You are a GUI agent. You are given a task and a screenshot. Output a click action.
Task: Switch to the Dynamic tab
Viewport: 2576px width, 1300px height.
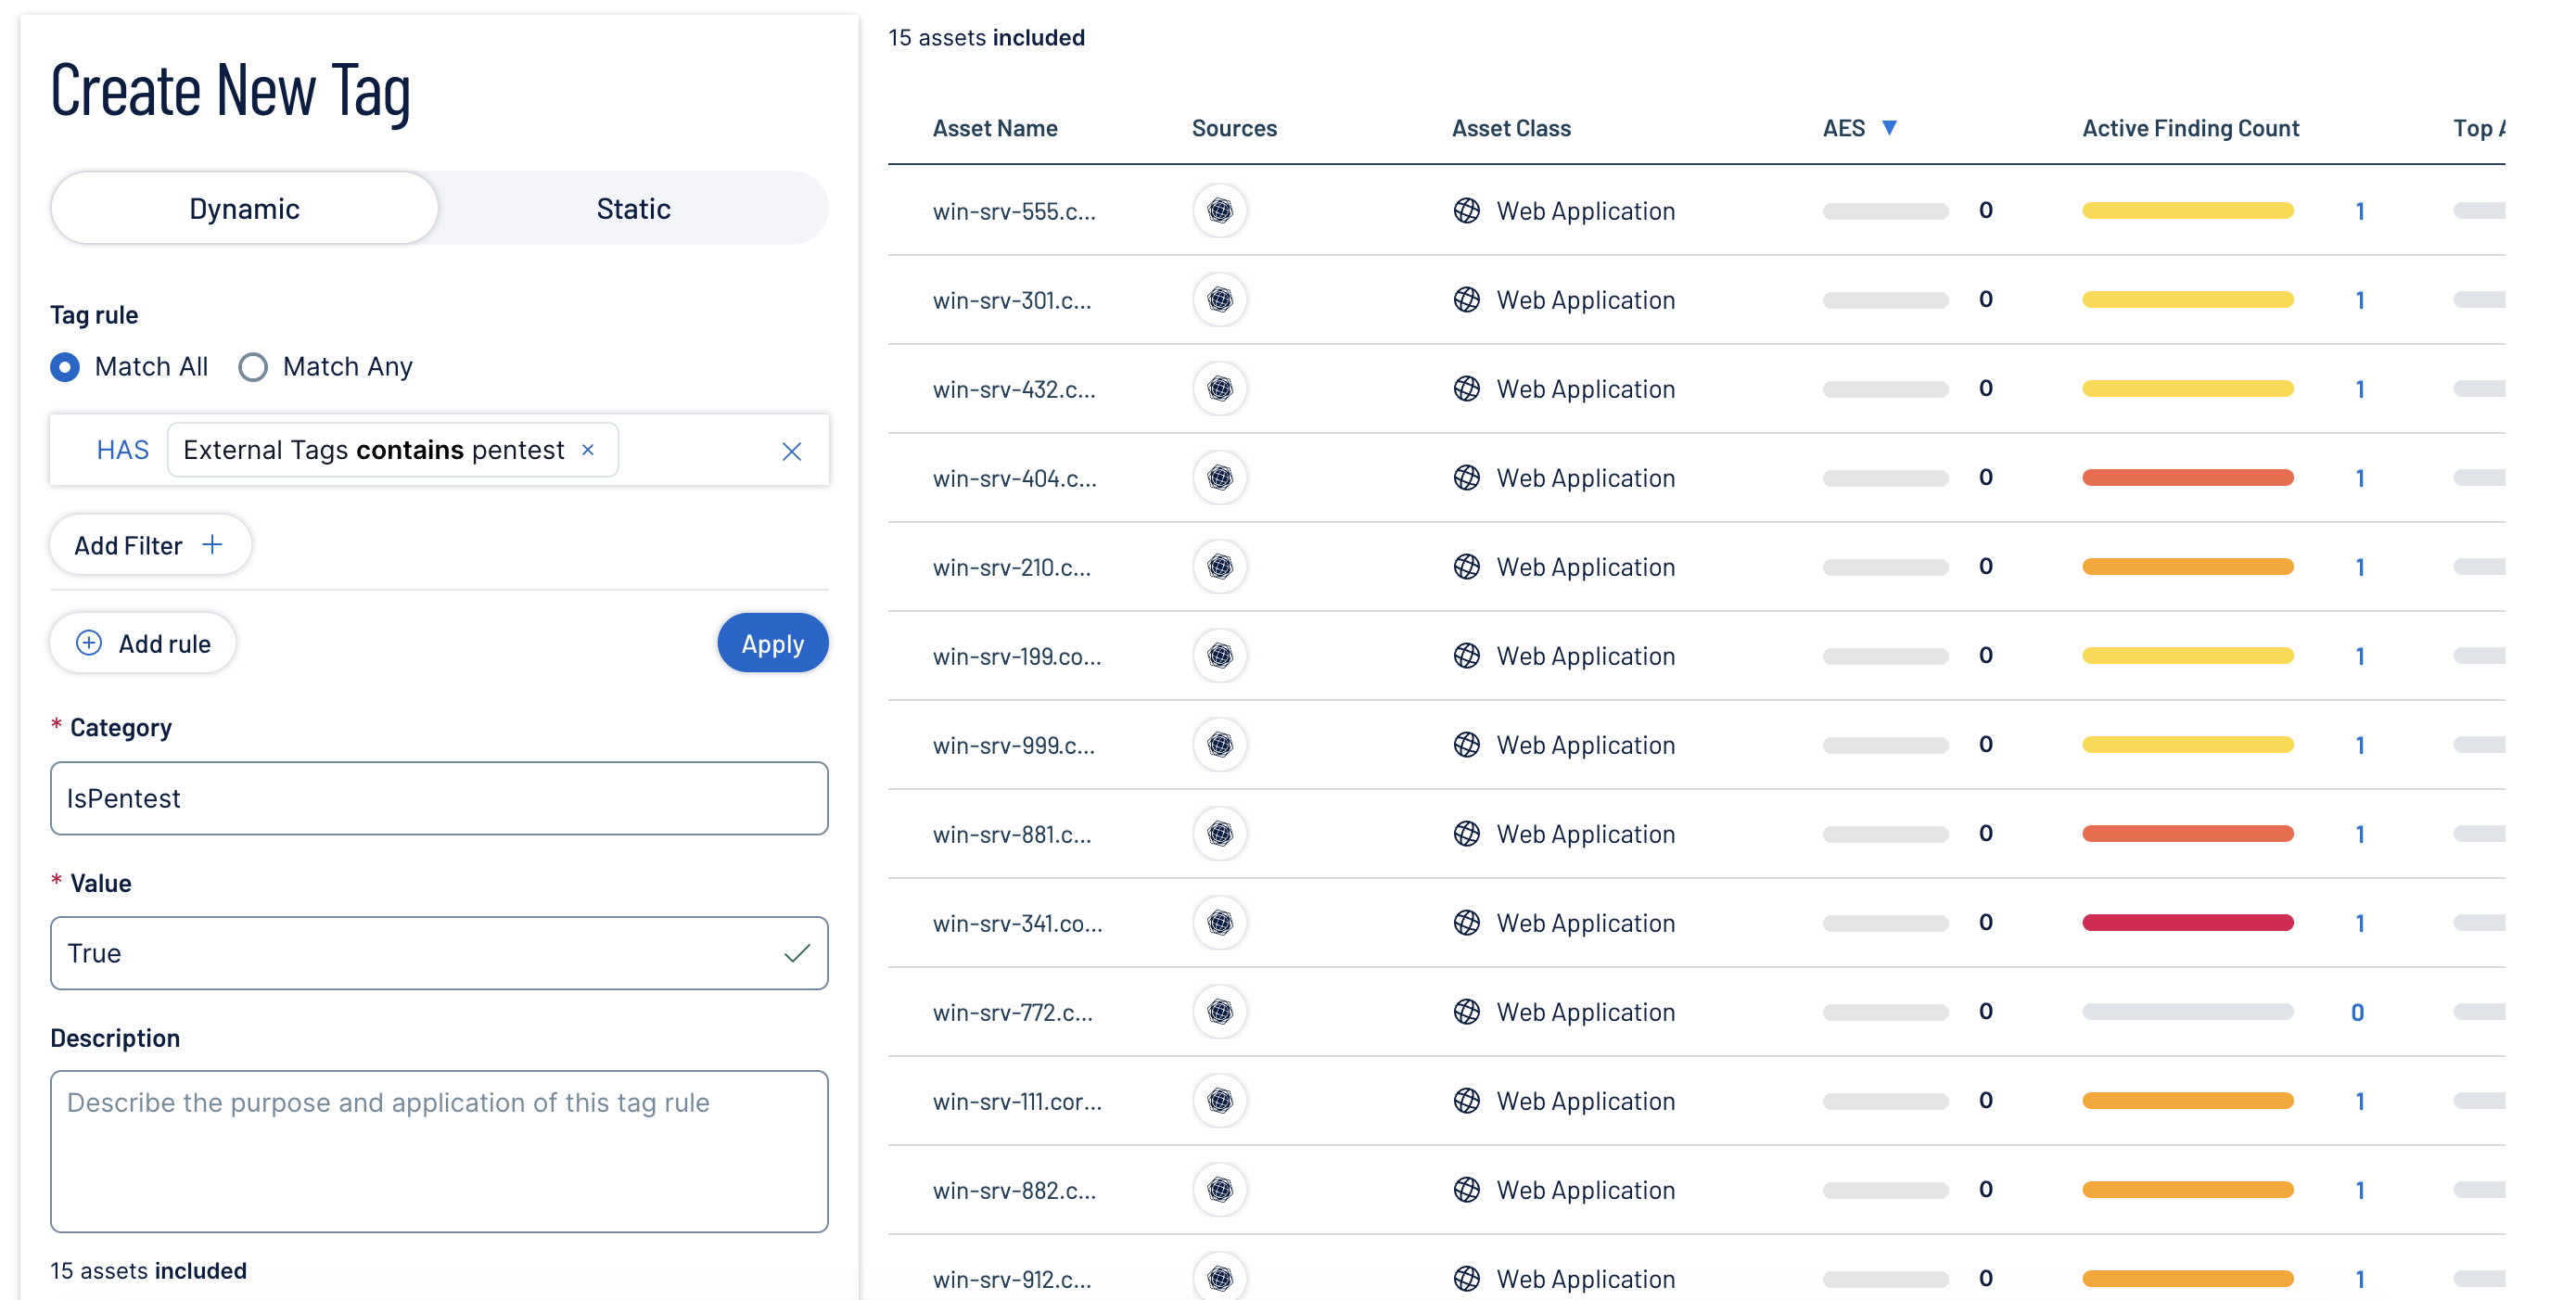(244, 208)
